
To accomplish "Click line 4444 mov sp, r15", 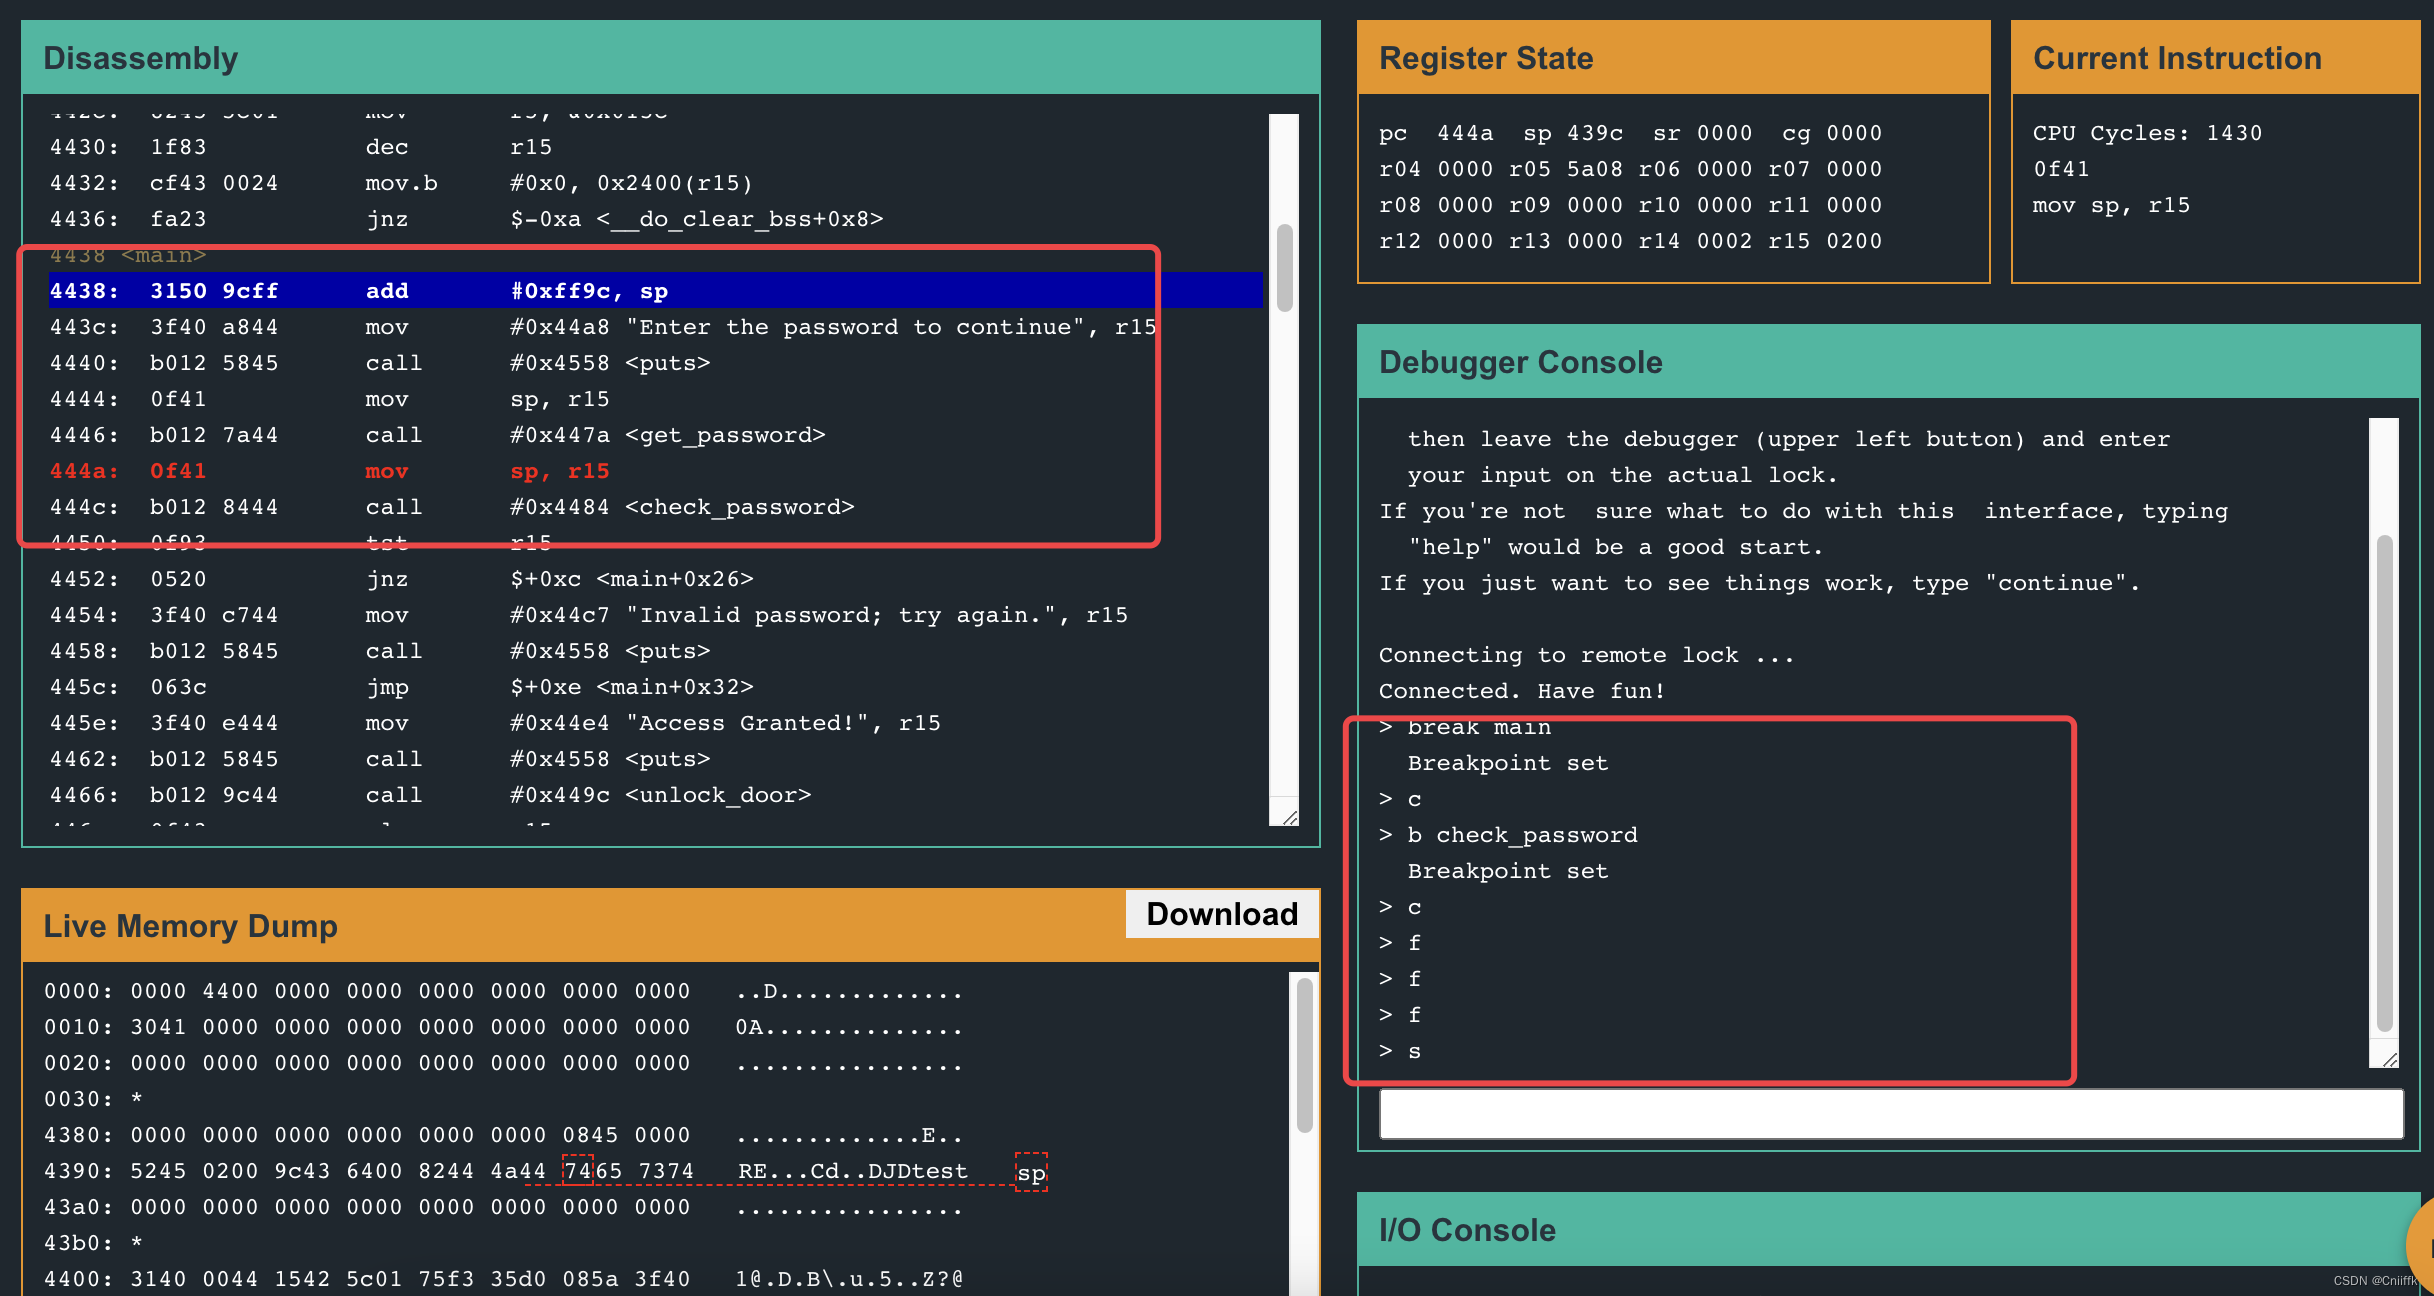I will pyautogui.click(x=330, y=399).
